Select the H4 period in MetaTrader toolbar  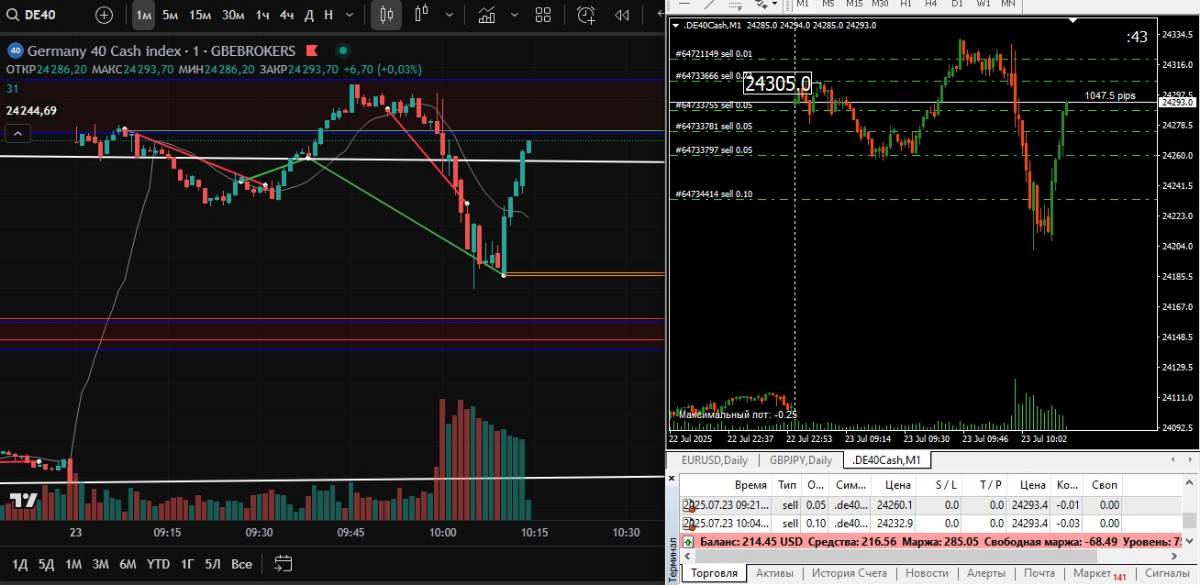click(930, 5)
